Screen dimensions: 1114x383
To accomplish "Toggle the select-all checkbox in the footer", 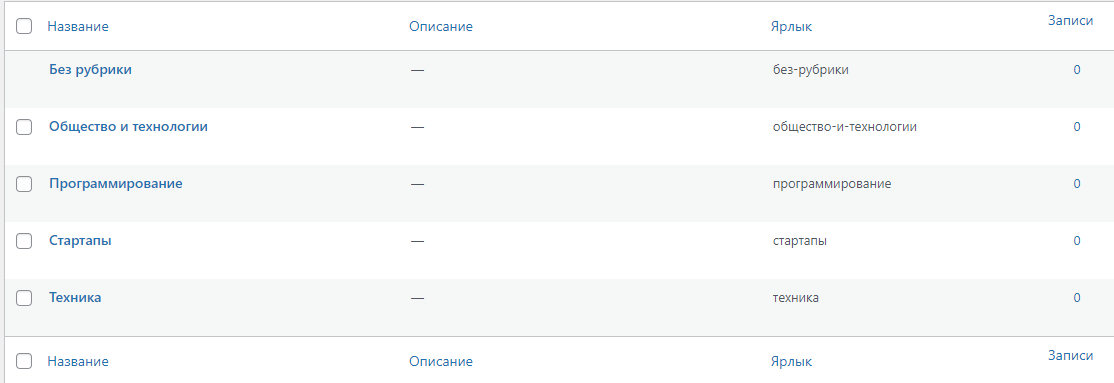I will pyautogui.click(x=24, y=361).
